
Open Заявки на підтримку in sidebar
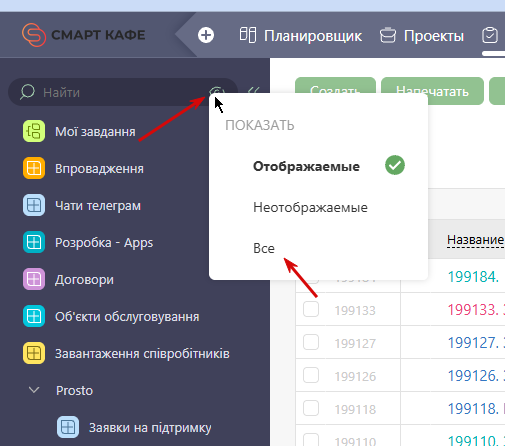(x=150, y=428)
